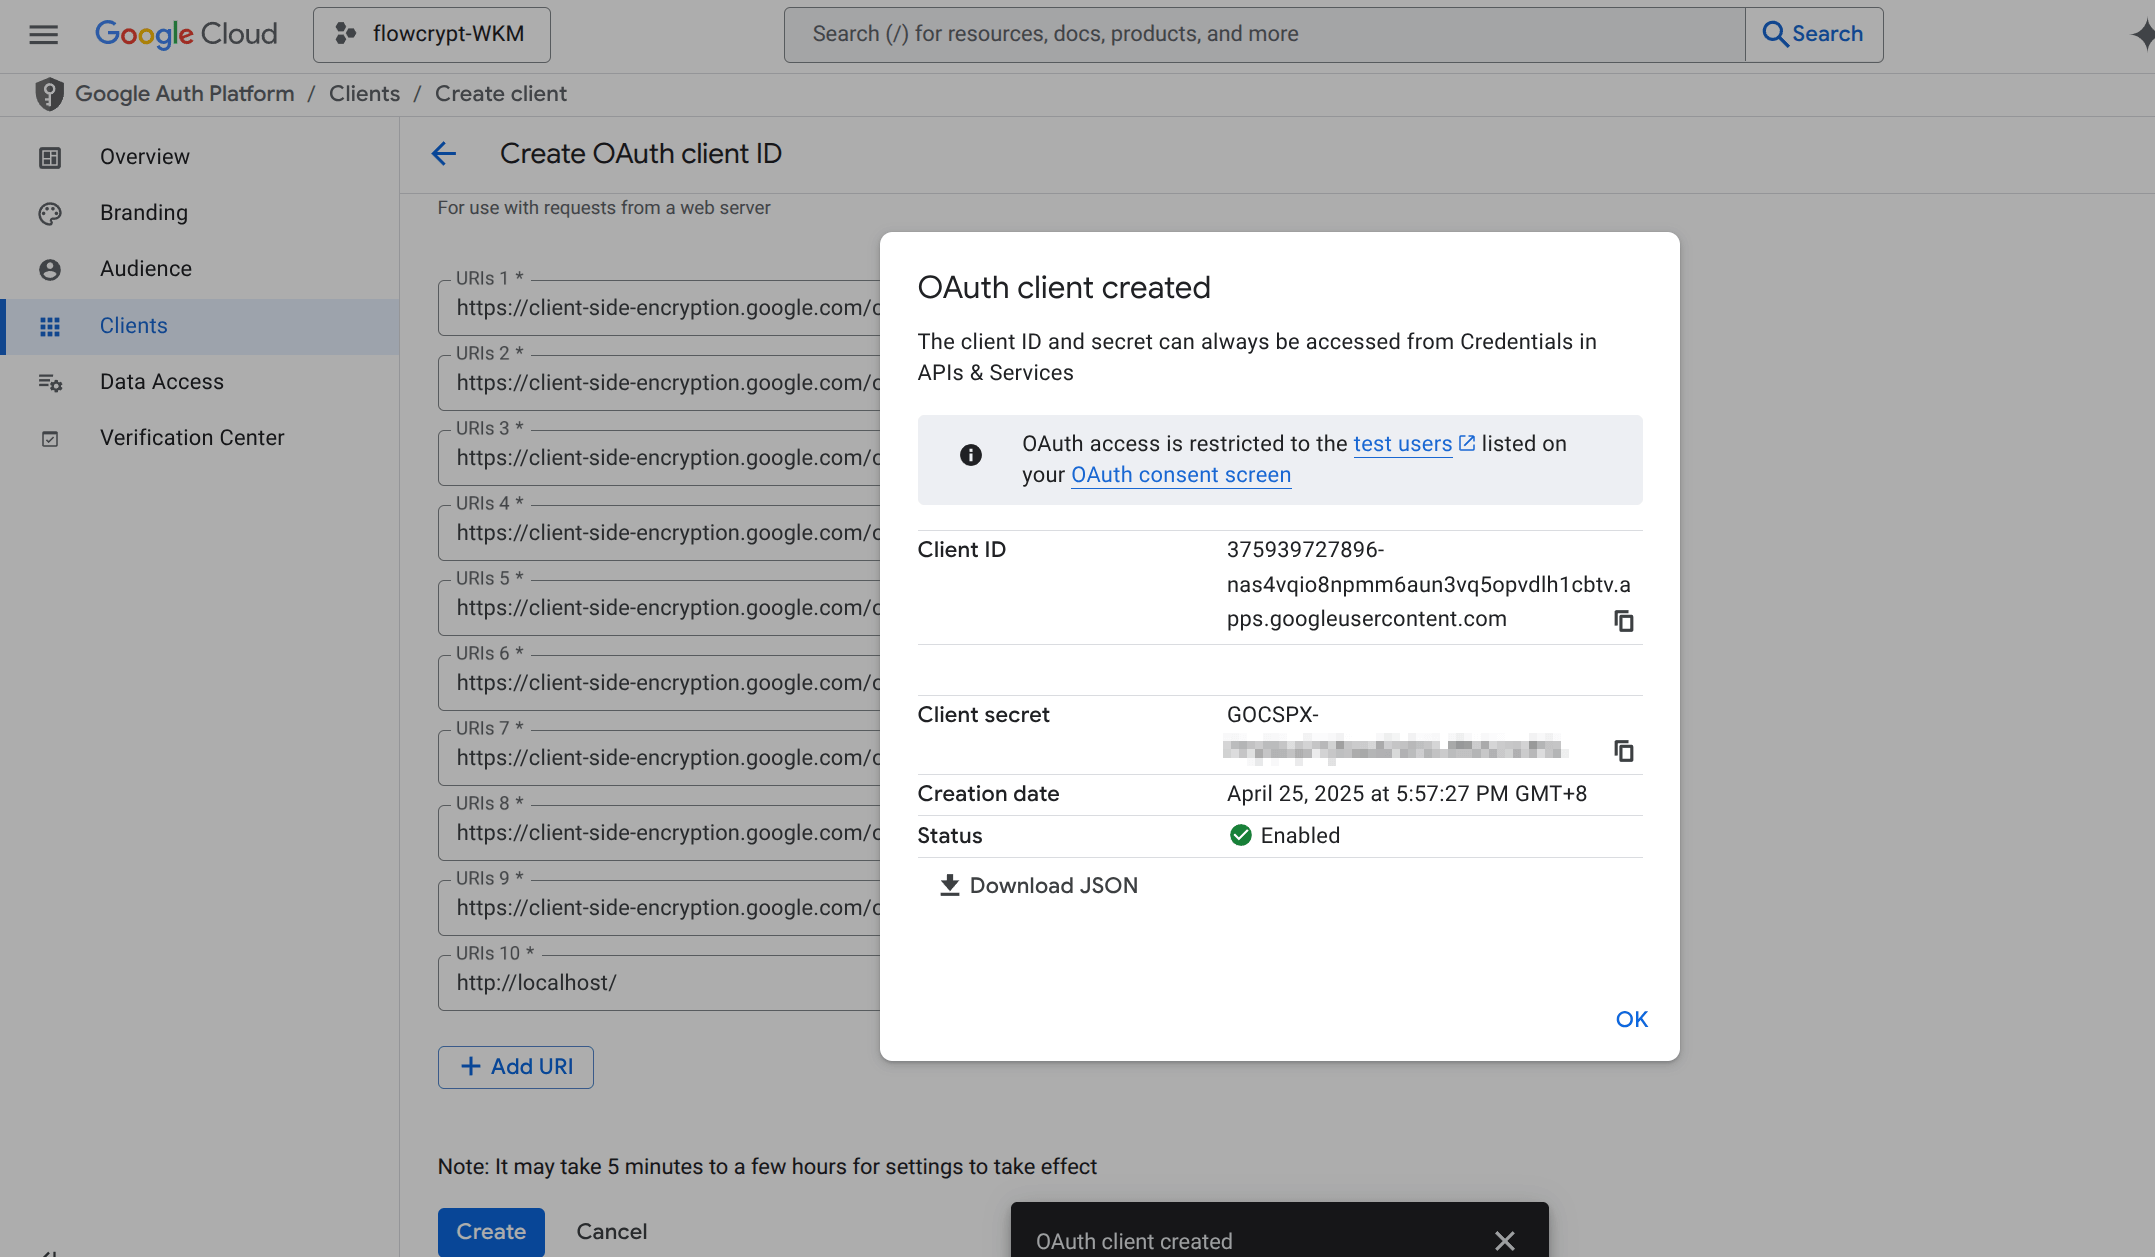Click the URIs 7 input field
The height and width of the screenshot is (1257, 2155).
[x=659, y=758]
